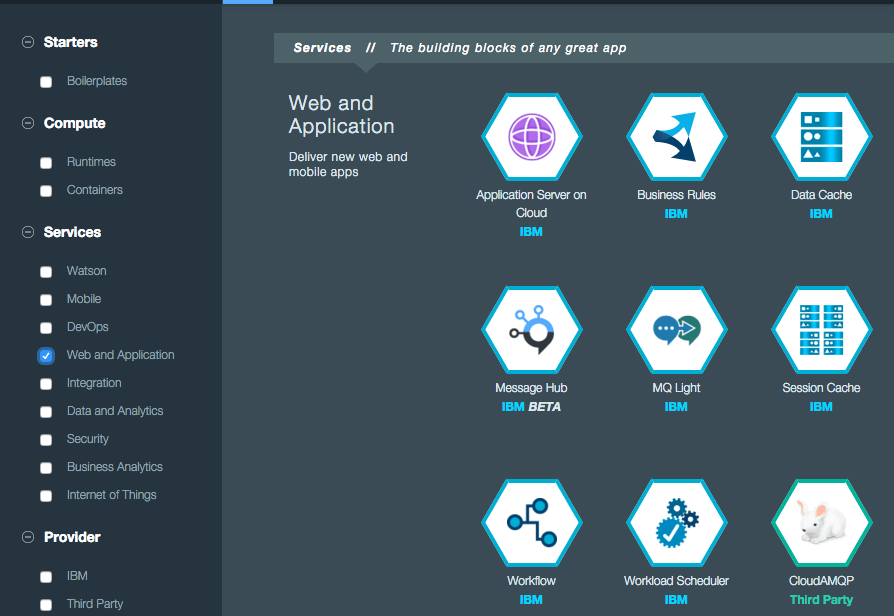Click the MQ Light label
894x616 pixels.
tap(676, 388)
